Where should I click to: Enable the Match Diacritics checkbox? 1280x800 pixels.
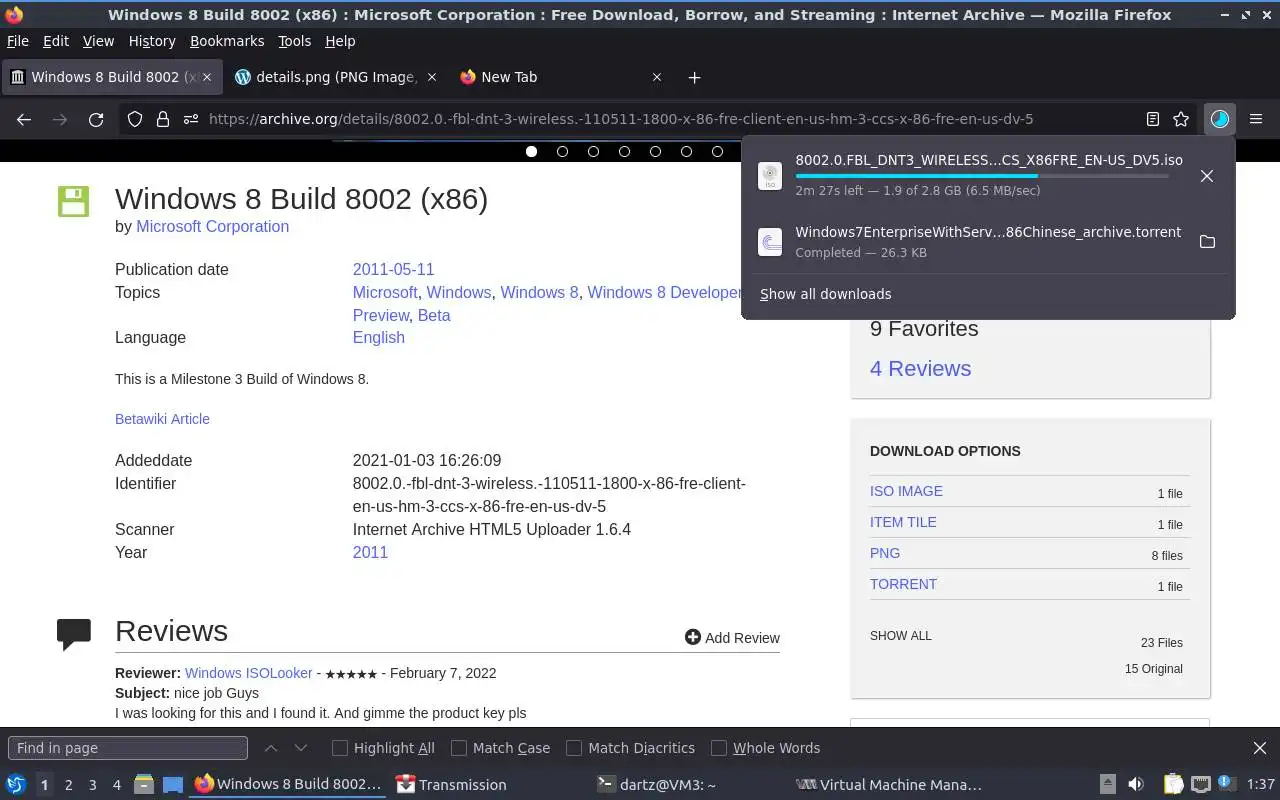pyautogui.click(x=574, y=748)
